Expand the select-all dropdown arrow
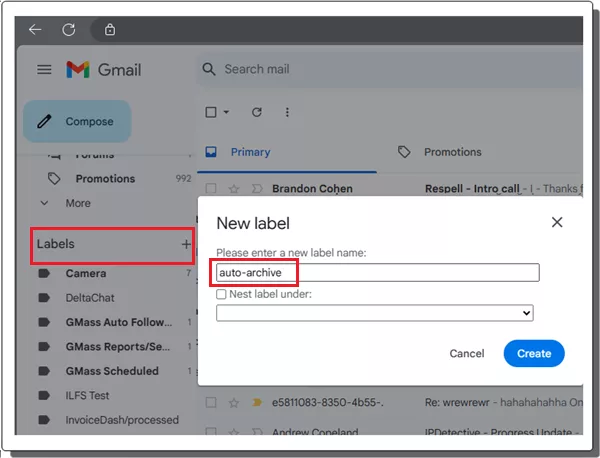This screenshot has height=458, width=600. 227,112
